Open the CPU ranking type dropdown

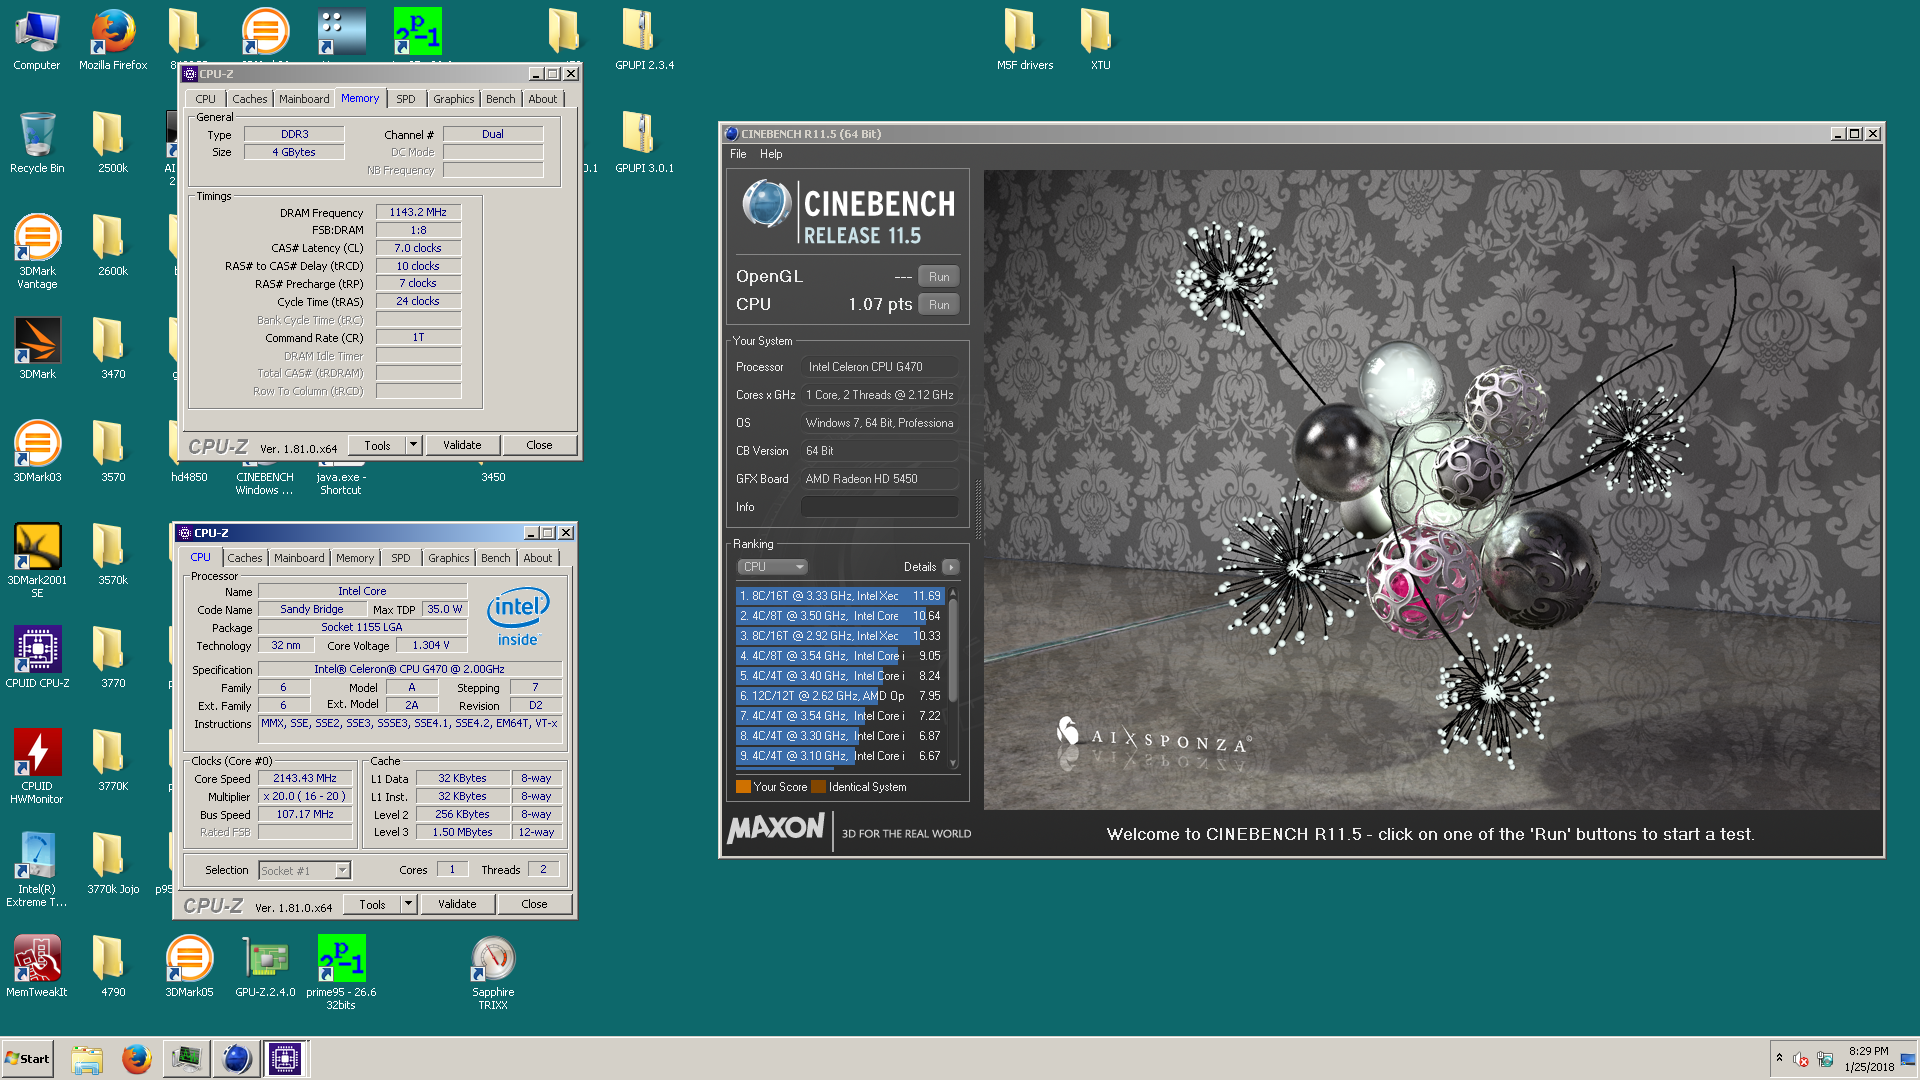click(772, 567)
